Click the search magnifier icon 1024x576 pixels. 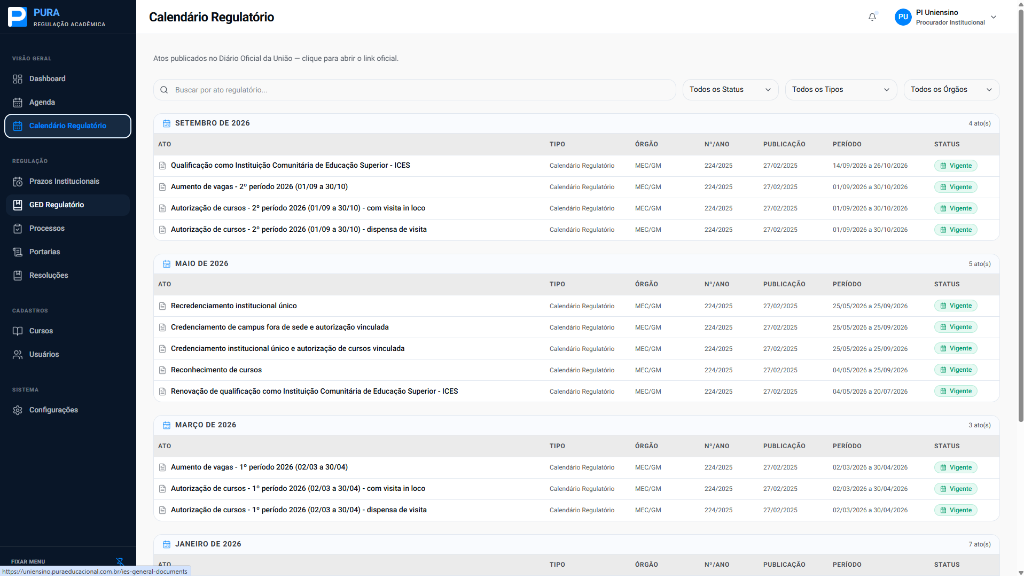[164, 90]
